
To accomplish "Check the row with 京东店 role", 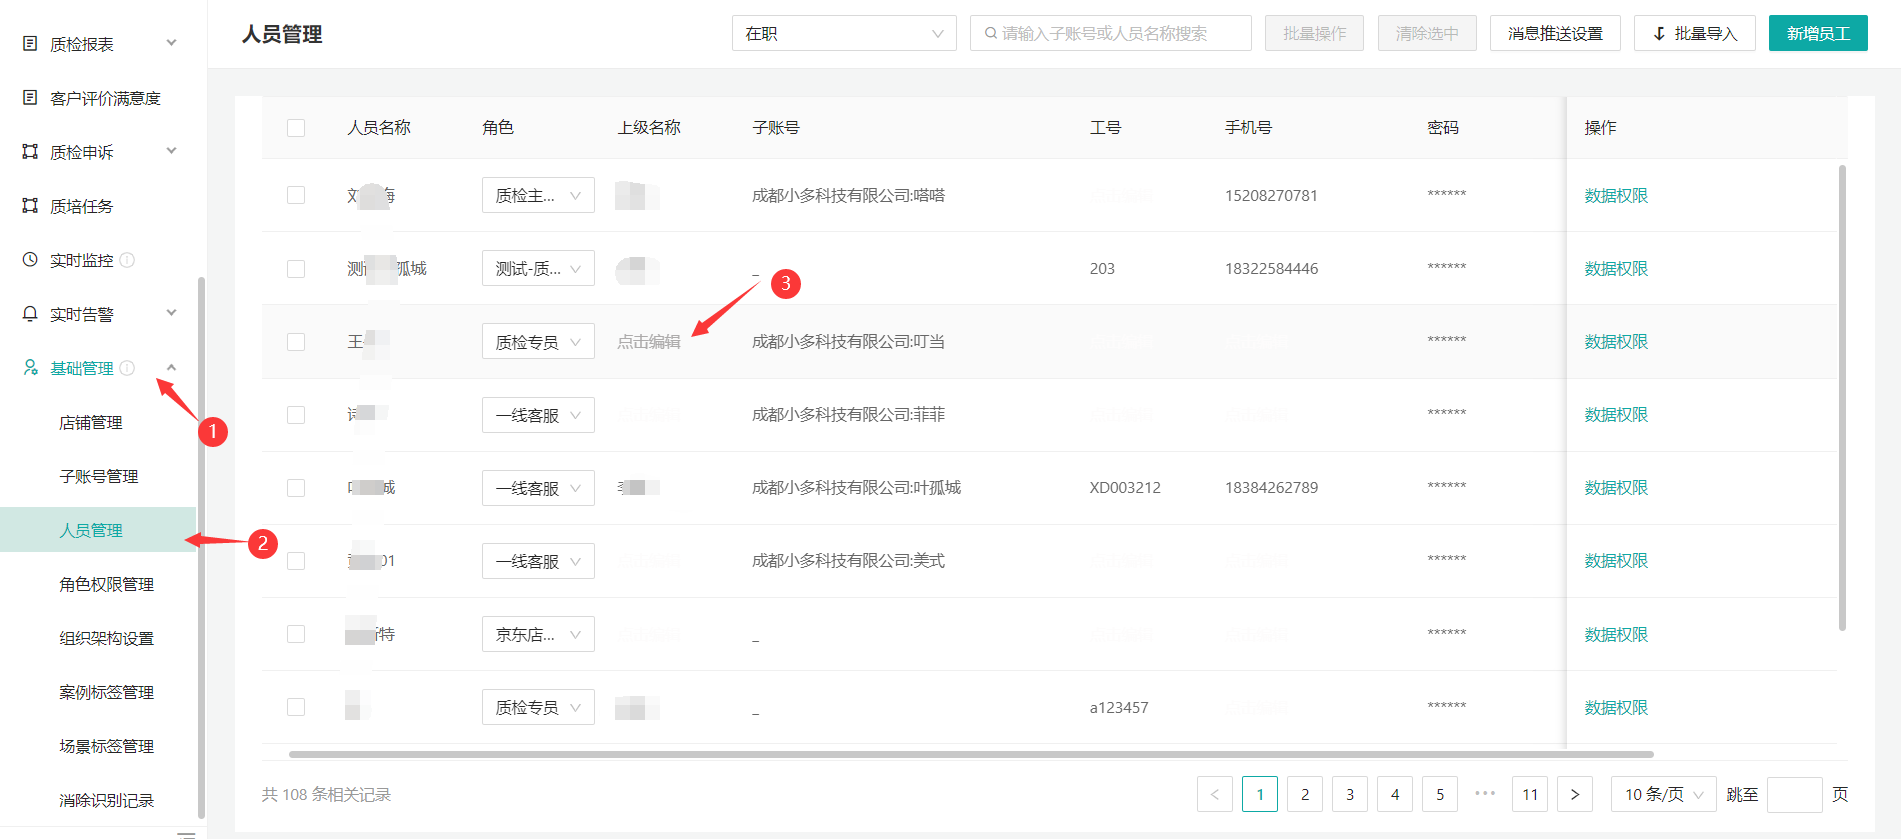I will tap(296, 634).
